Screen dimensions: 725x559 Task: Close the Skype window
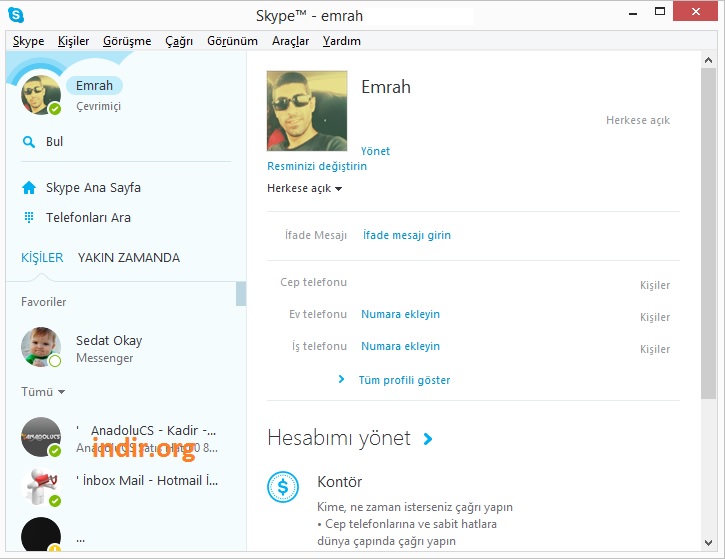tap(696, 12)
